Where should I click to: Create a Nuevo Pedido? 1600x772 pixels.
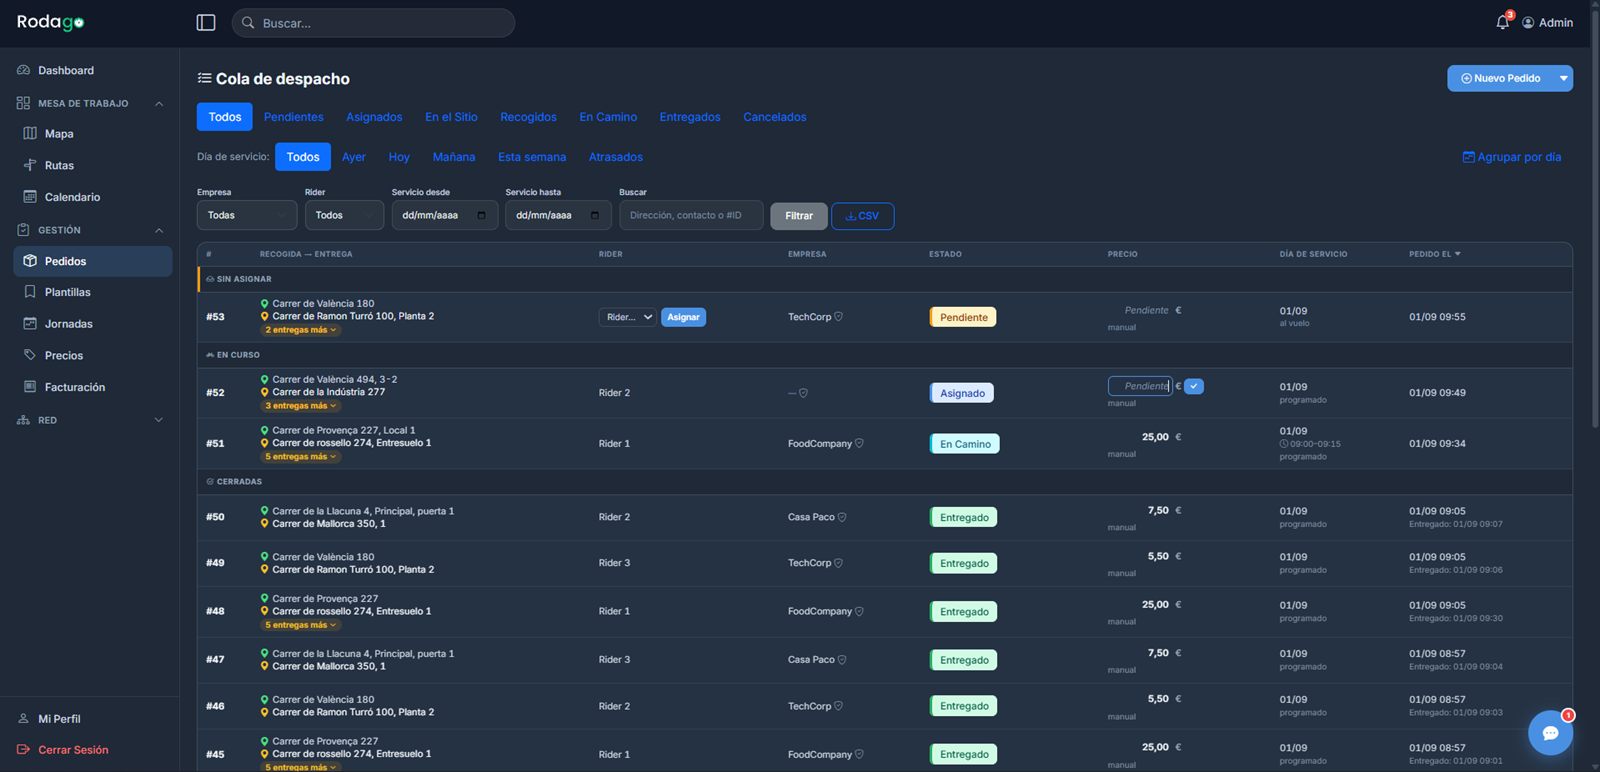pos(1500,78)
